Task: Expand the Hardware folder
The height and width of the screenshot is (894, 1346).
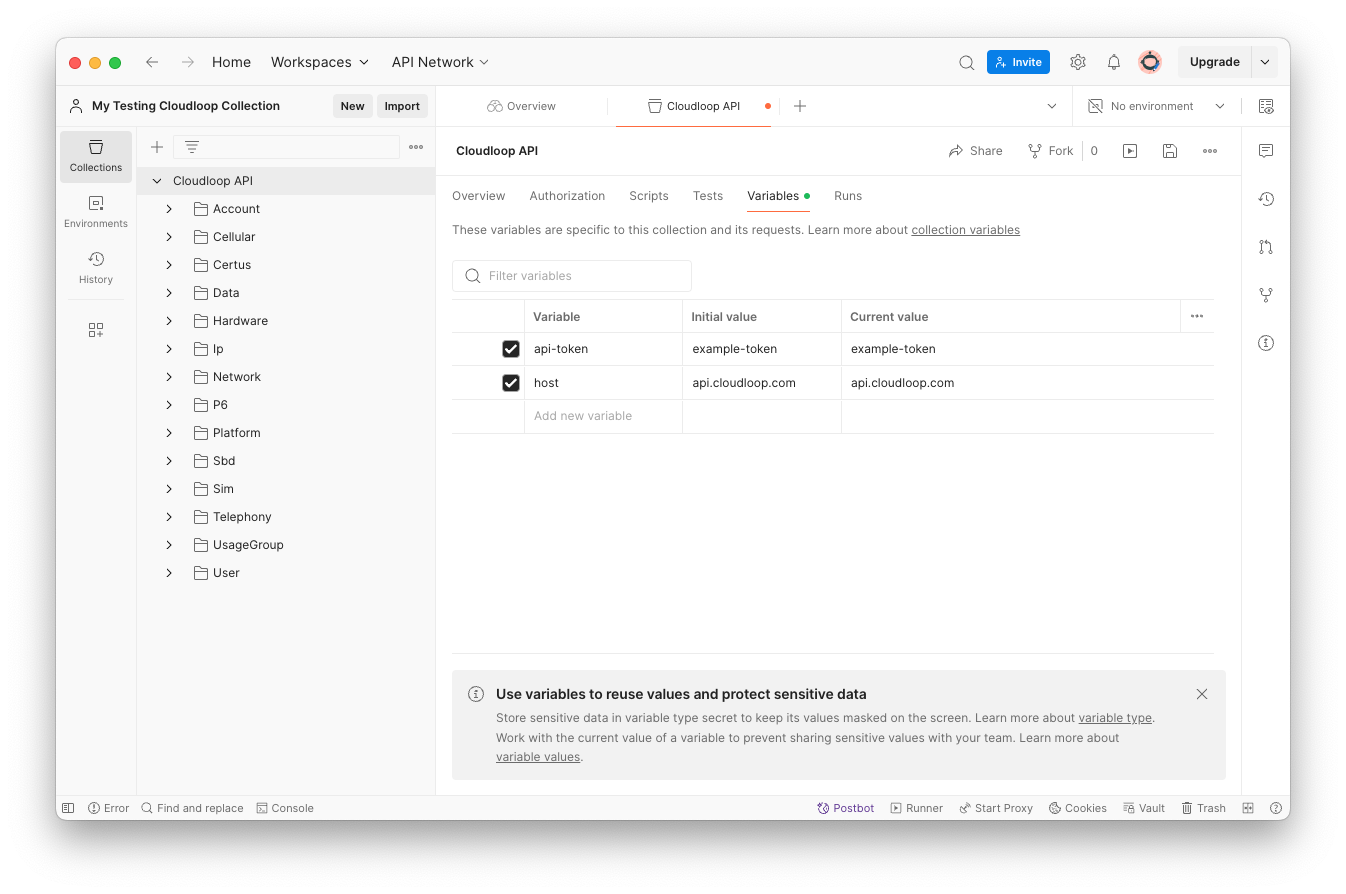Action: [x=169, y=321]
